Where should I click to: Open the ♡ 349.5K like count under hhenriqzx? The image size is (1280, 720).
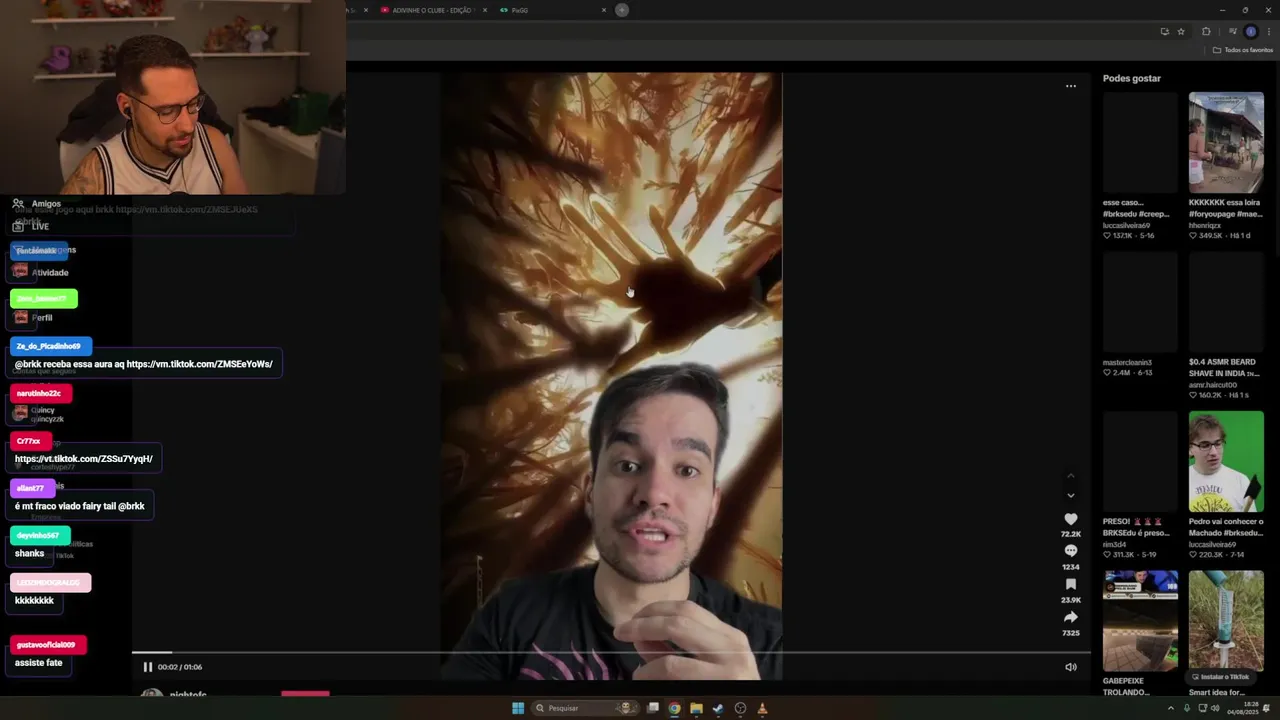click(1206, 235)
